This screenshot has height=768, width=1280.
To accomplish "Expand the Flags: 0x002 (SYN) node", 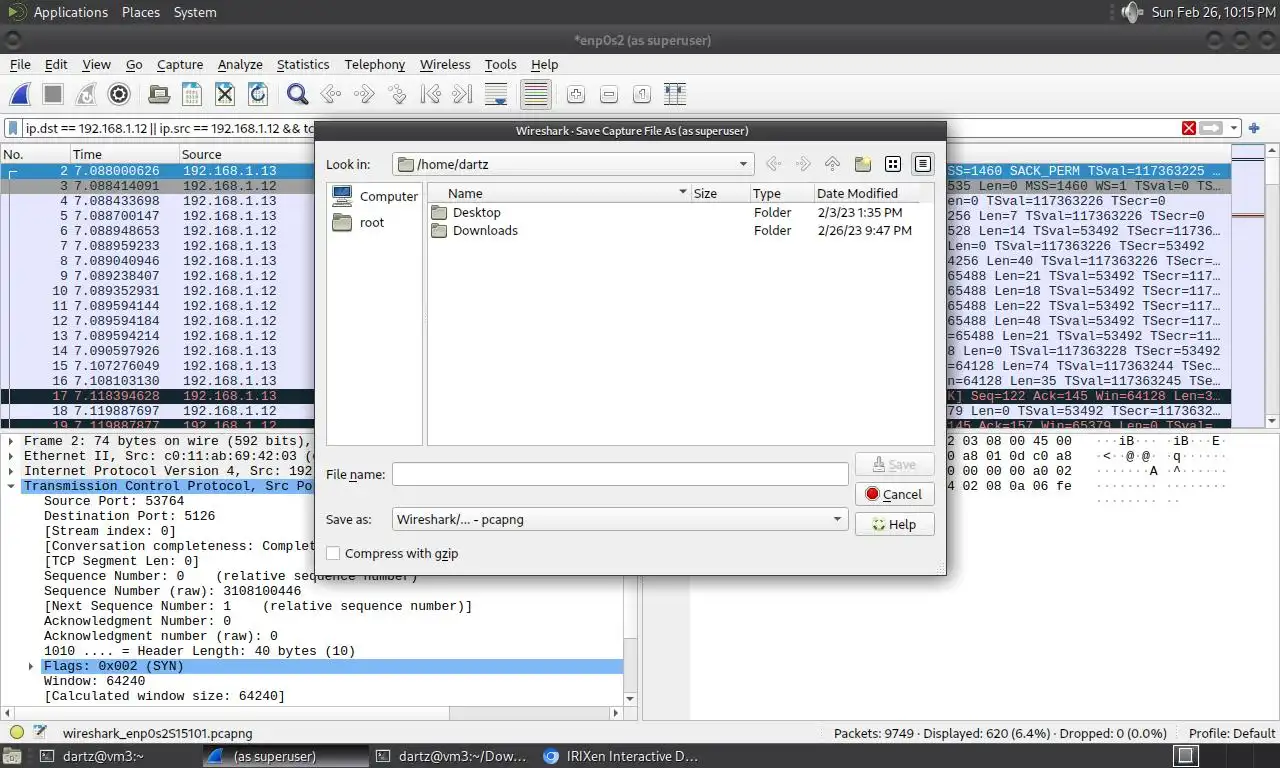I will tap(31, 666).
